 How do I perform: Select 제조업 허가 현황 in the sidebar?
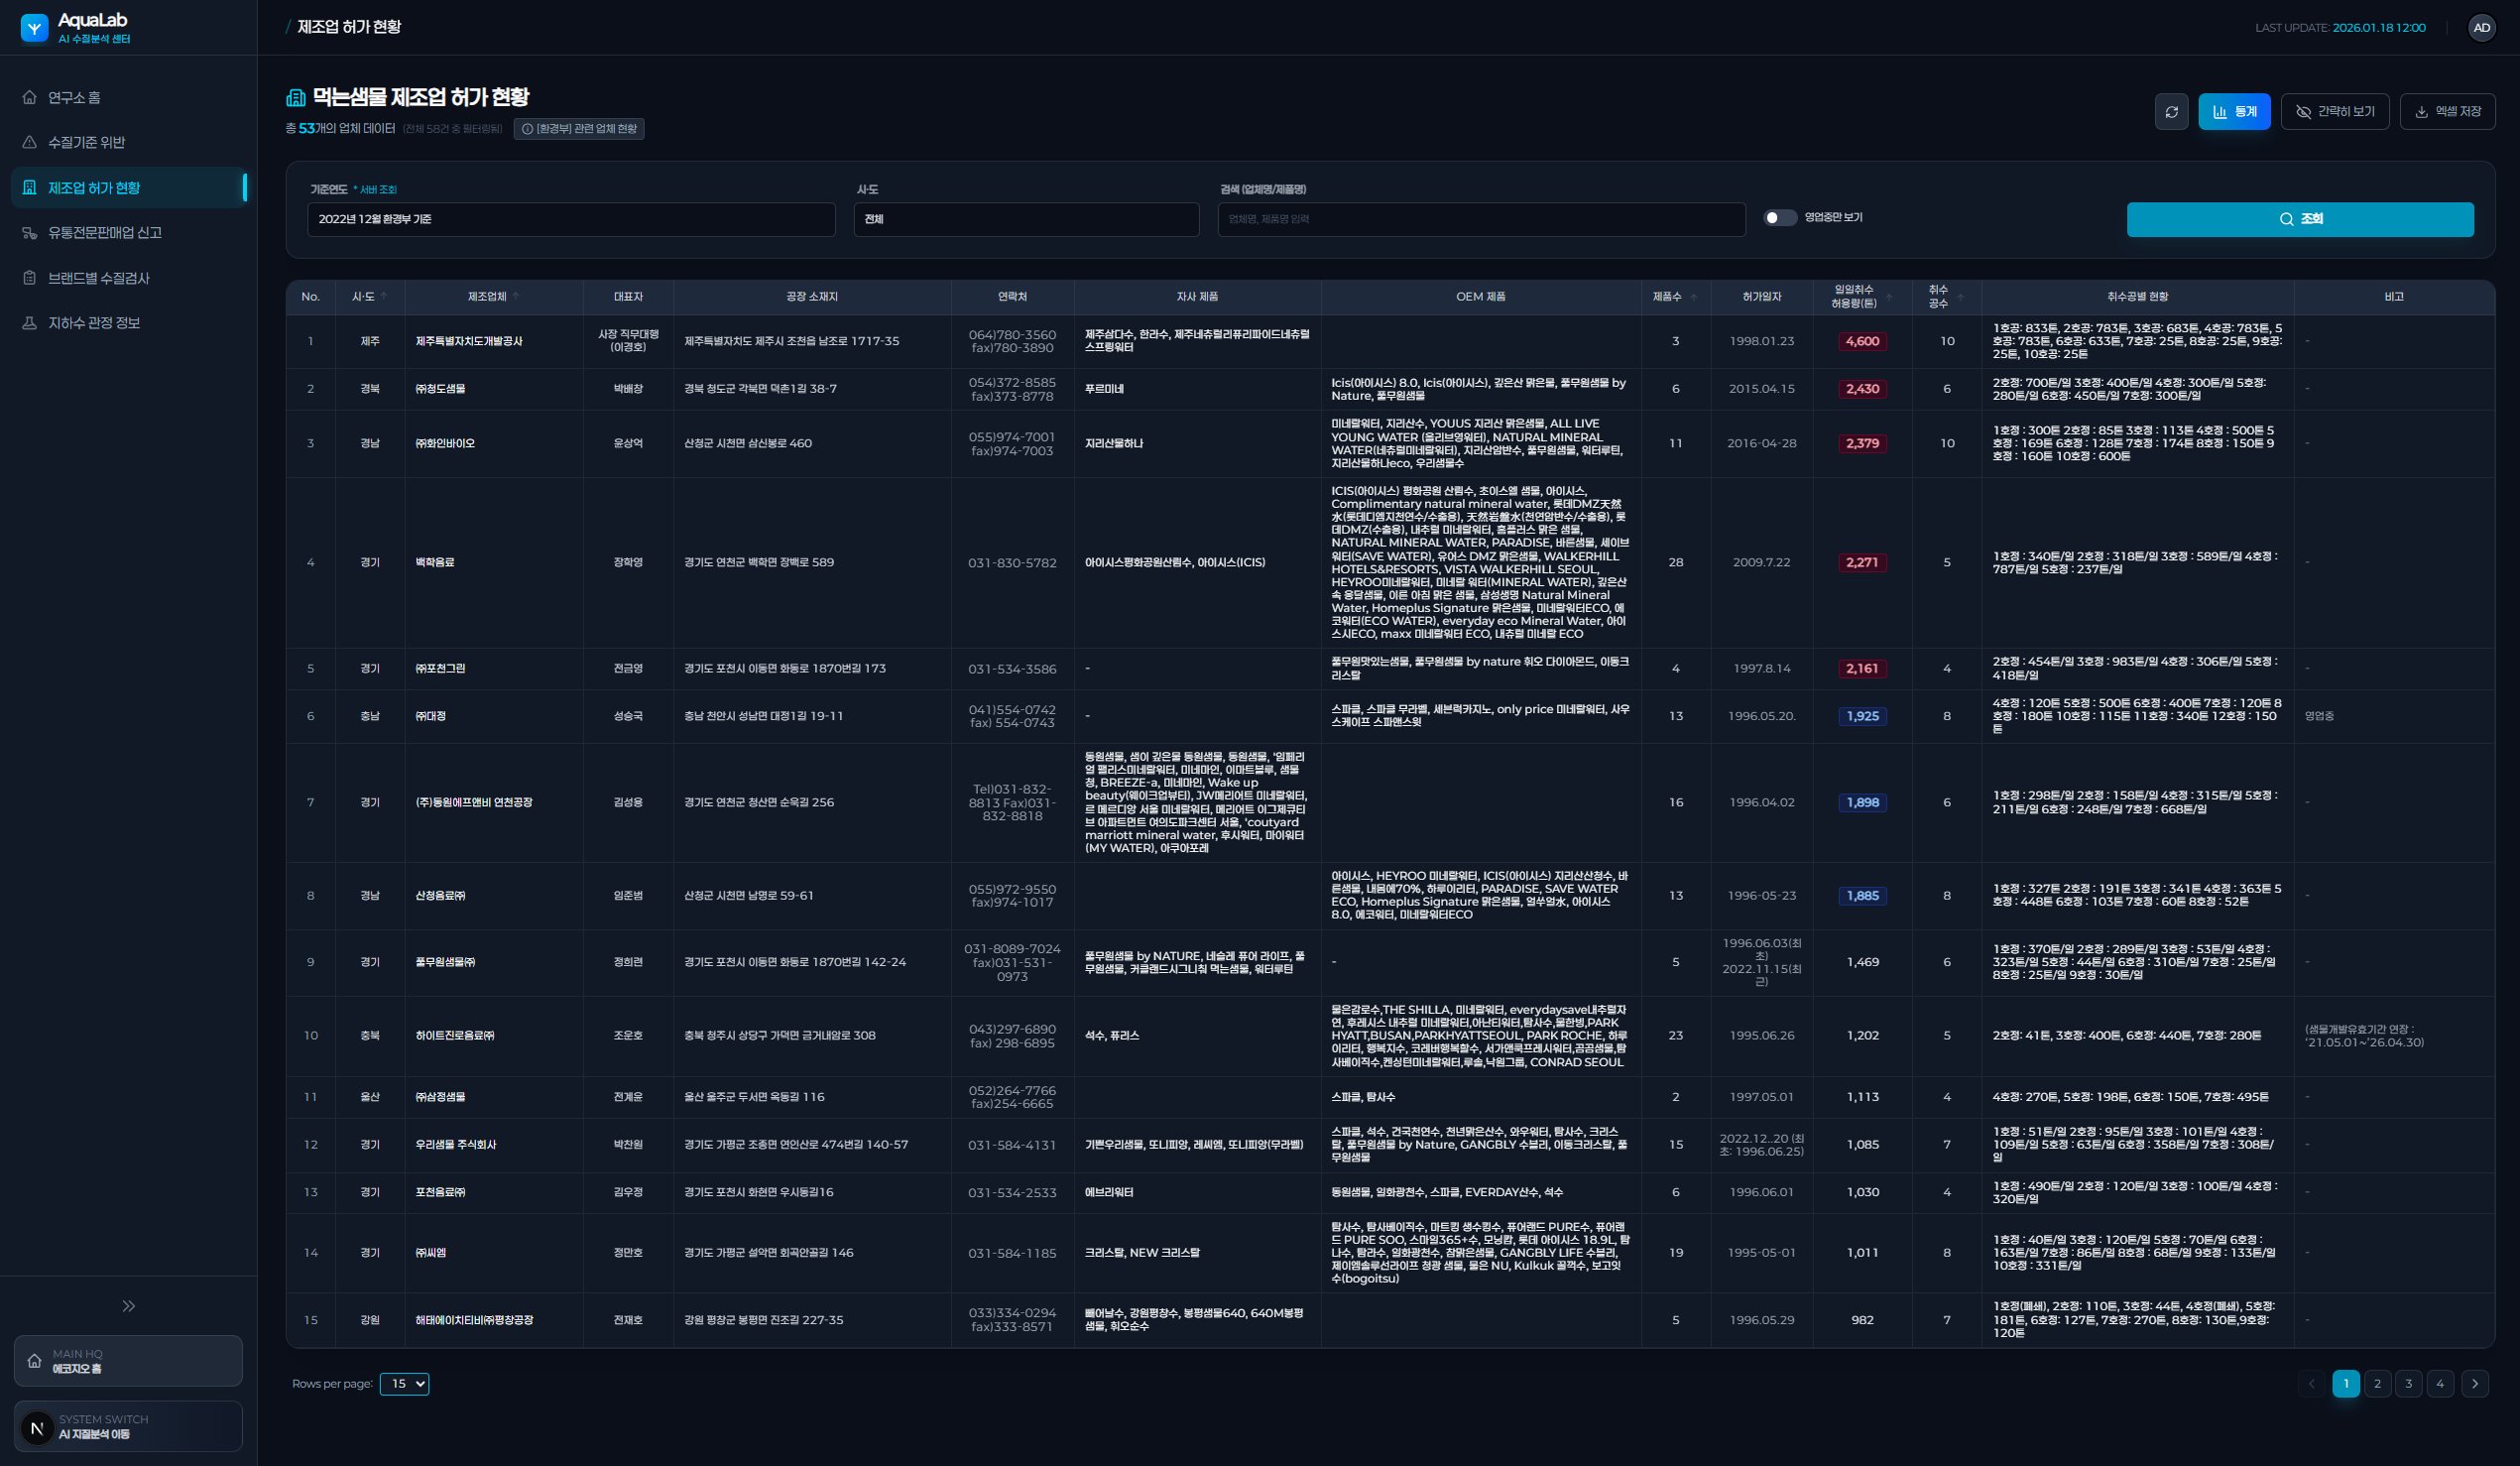pyautogui.click(x=128, y=188)
